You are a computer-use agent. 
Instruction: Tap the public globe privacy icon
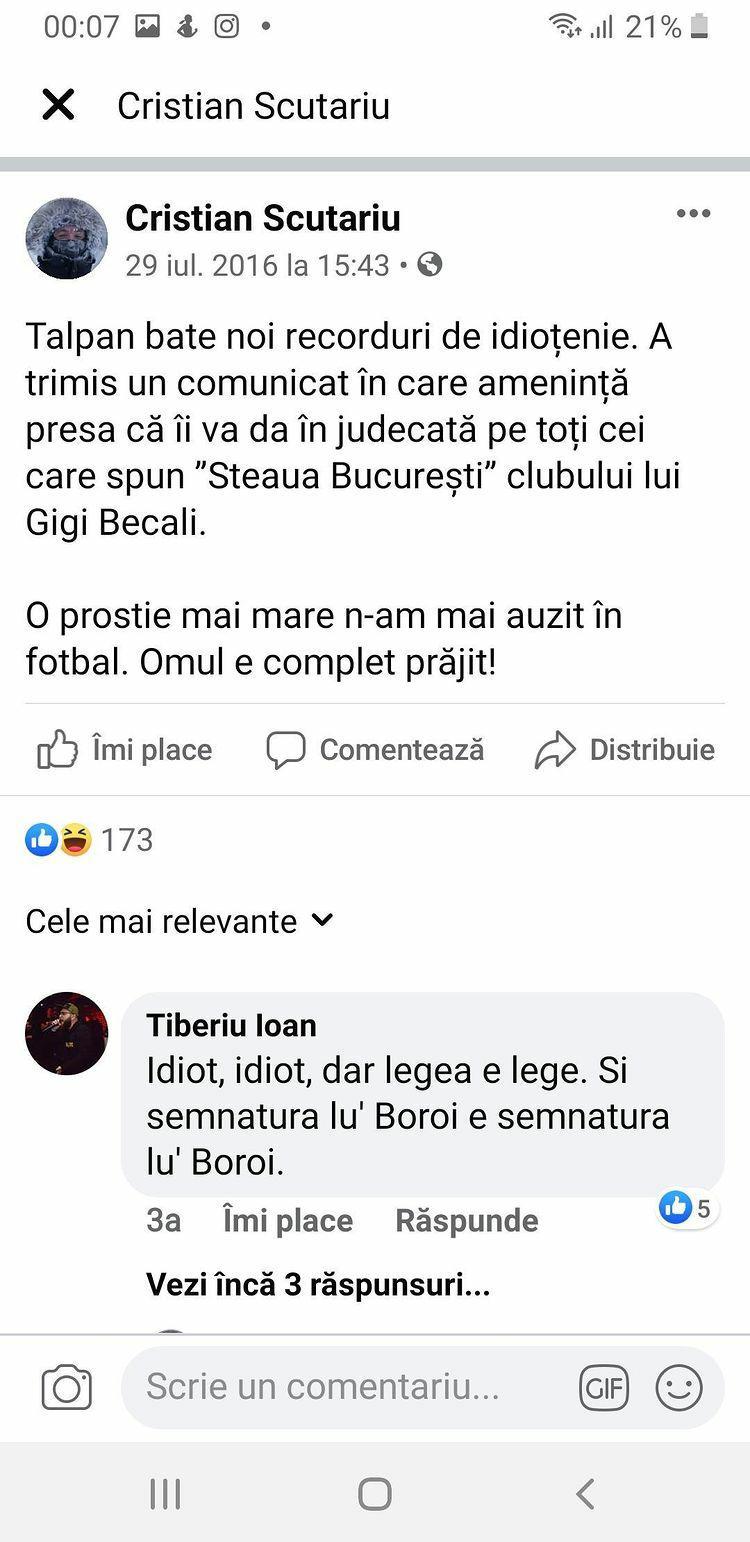pyautogui.click(x=430, y=265)
